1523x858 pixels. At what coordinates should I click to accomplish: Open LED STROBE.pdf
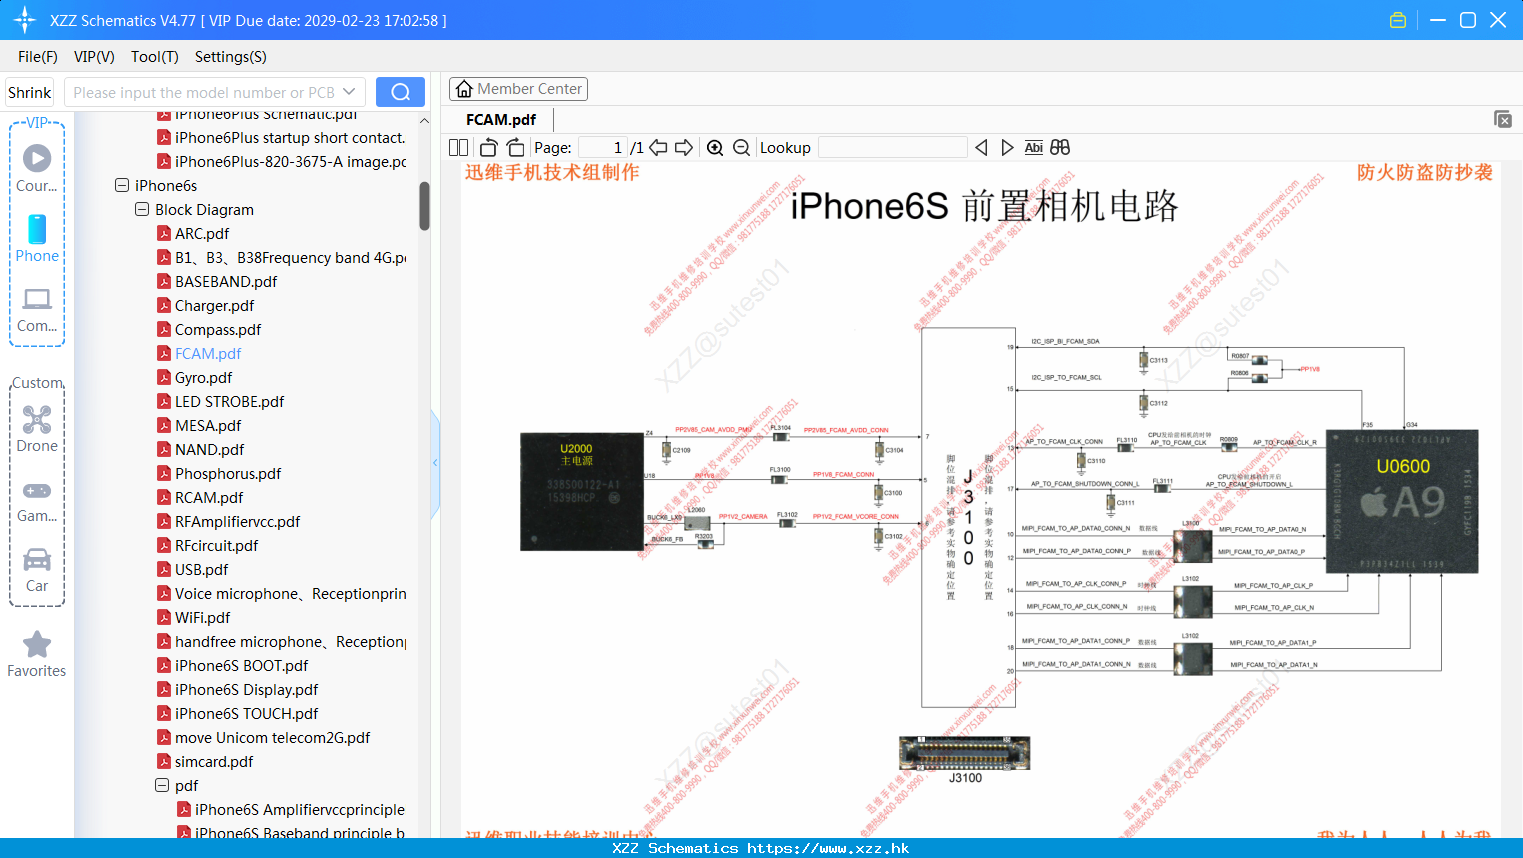pos(229,401)
